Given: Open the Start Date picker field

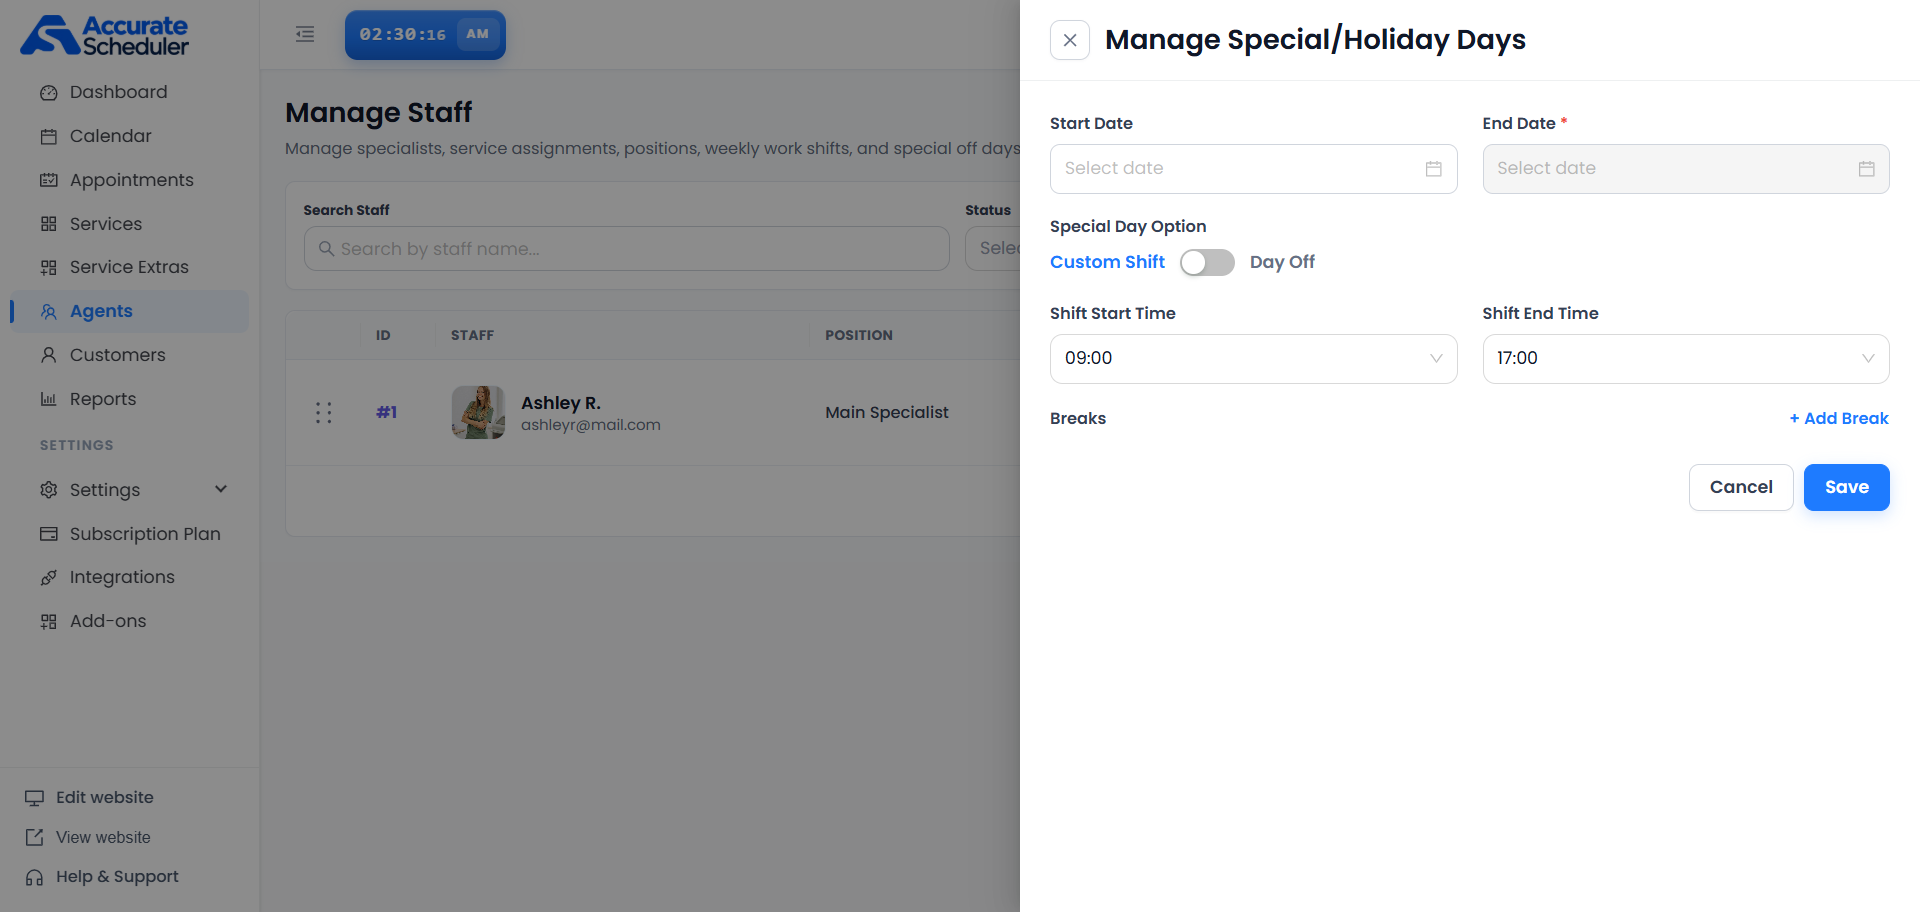Looking at the screenshot, I should (1253, 169).
